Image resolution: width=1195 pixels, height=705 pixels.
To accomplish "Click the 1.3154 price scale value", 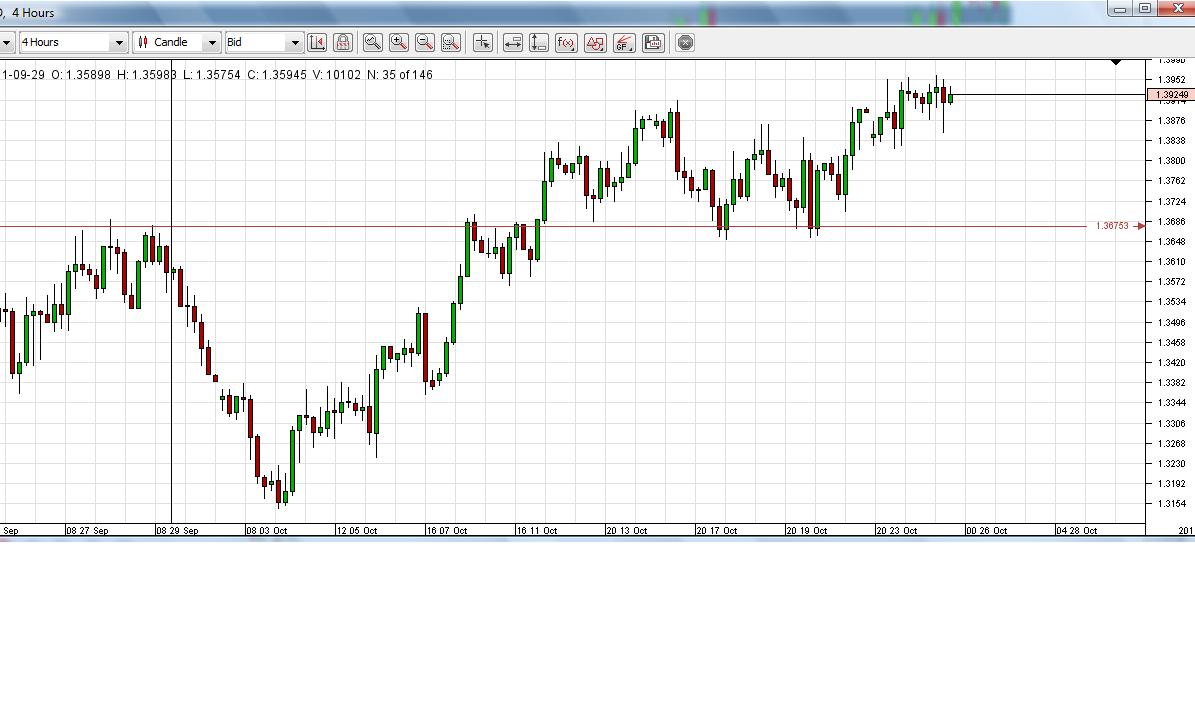I will pos(1171,504).
